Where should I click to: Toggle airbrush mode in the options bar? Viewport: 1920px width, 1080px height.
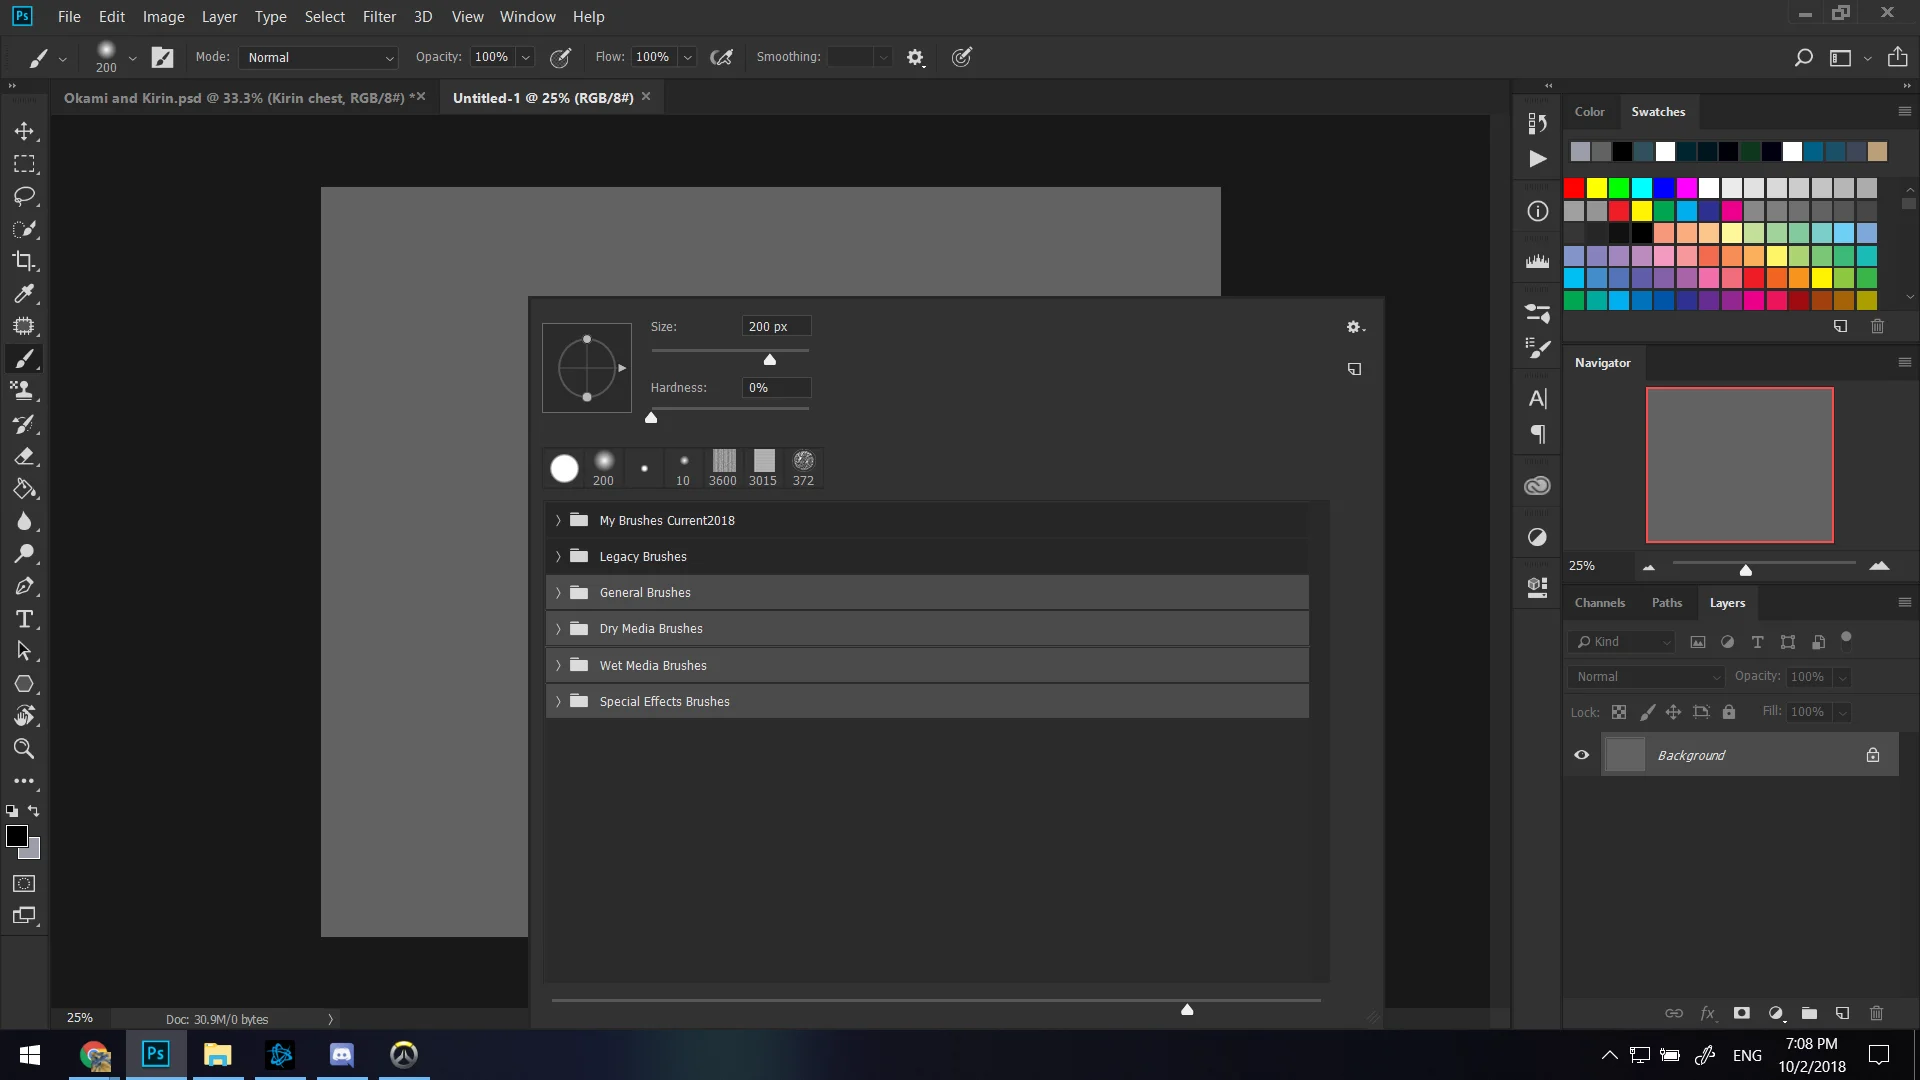tap(722, 57)
